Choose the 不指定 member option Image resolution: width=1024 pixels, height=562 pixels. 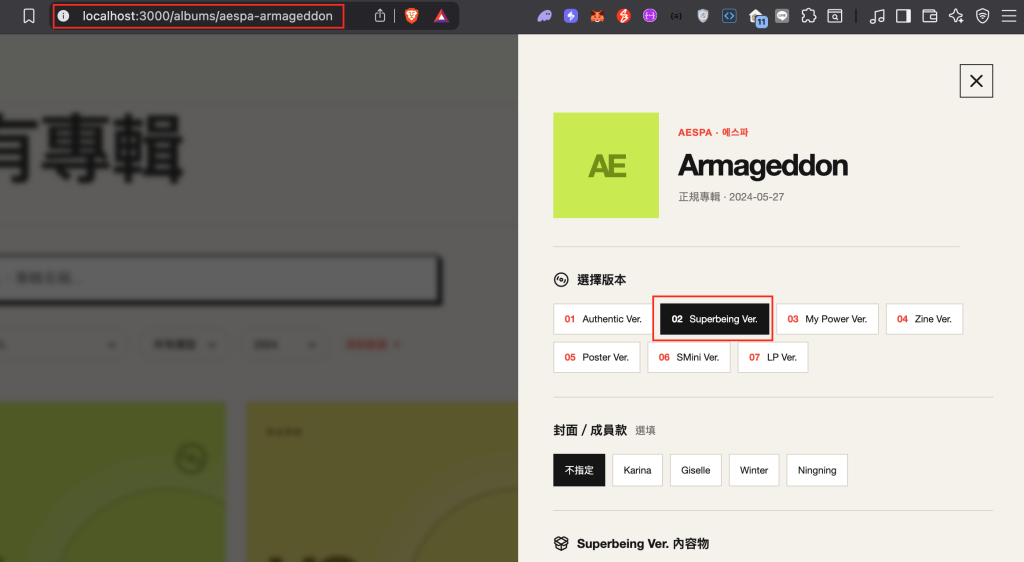click(579, 470)
